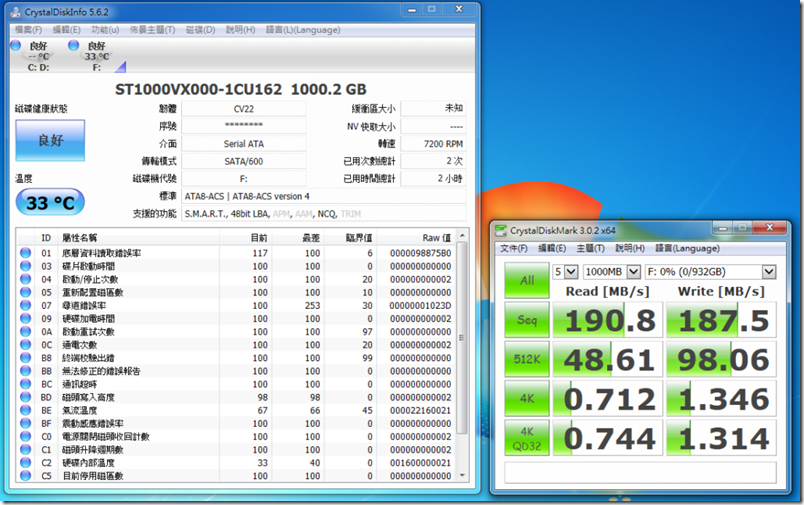Click status orb for attribute BD row
Image resolution: width=804 pixels, height=505 pixels.
coord(26,397)
